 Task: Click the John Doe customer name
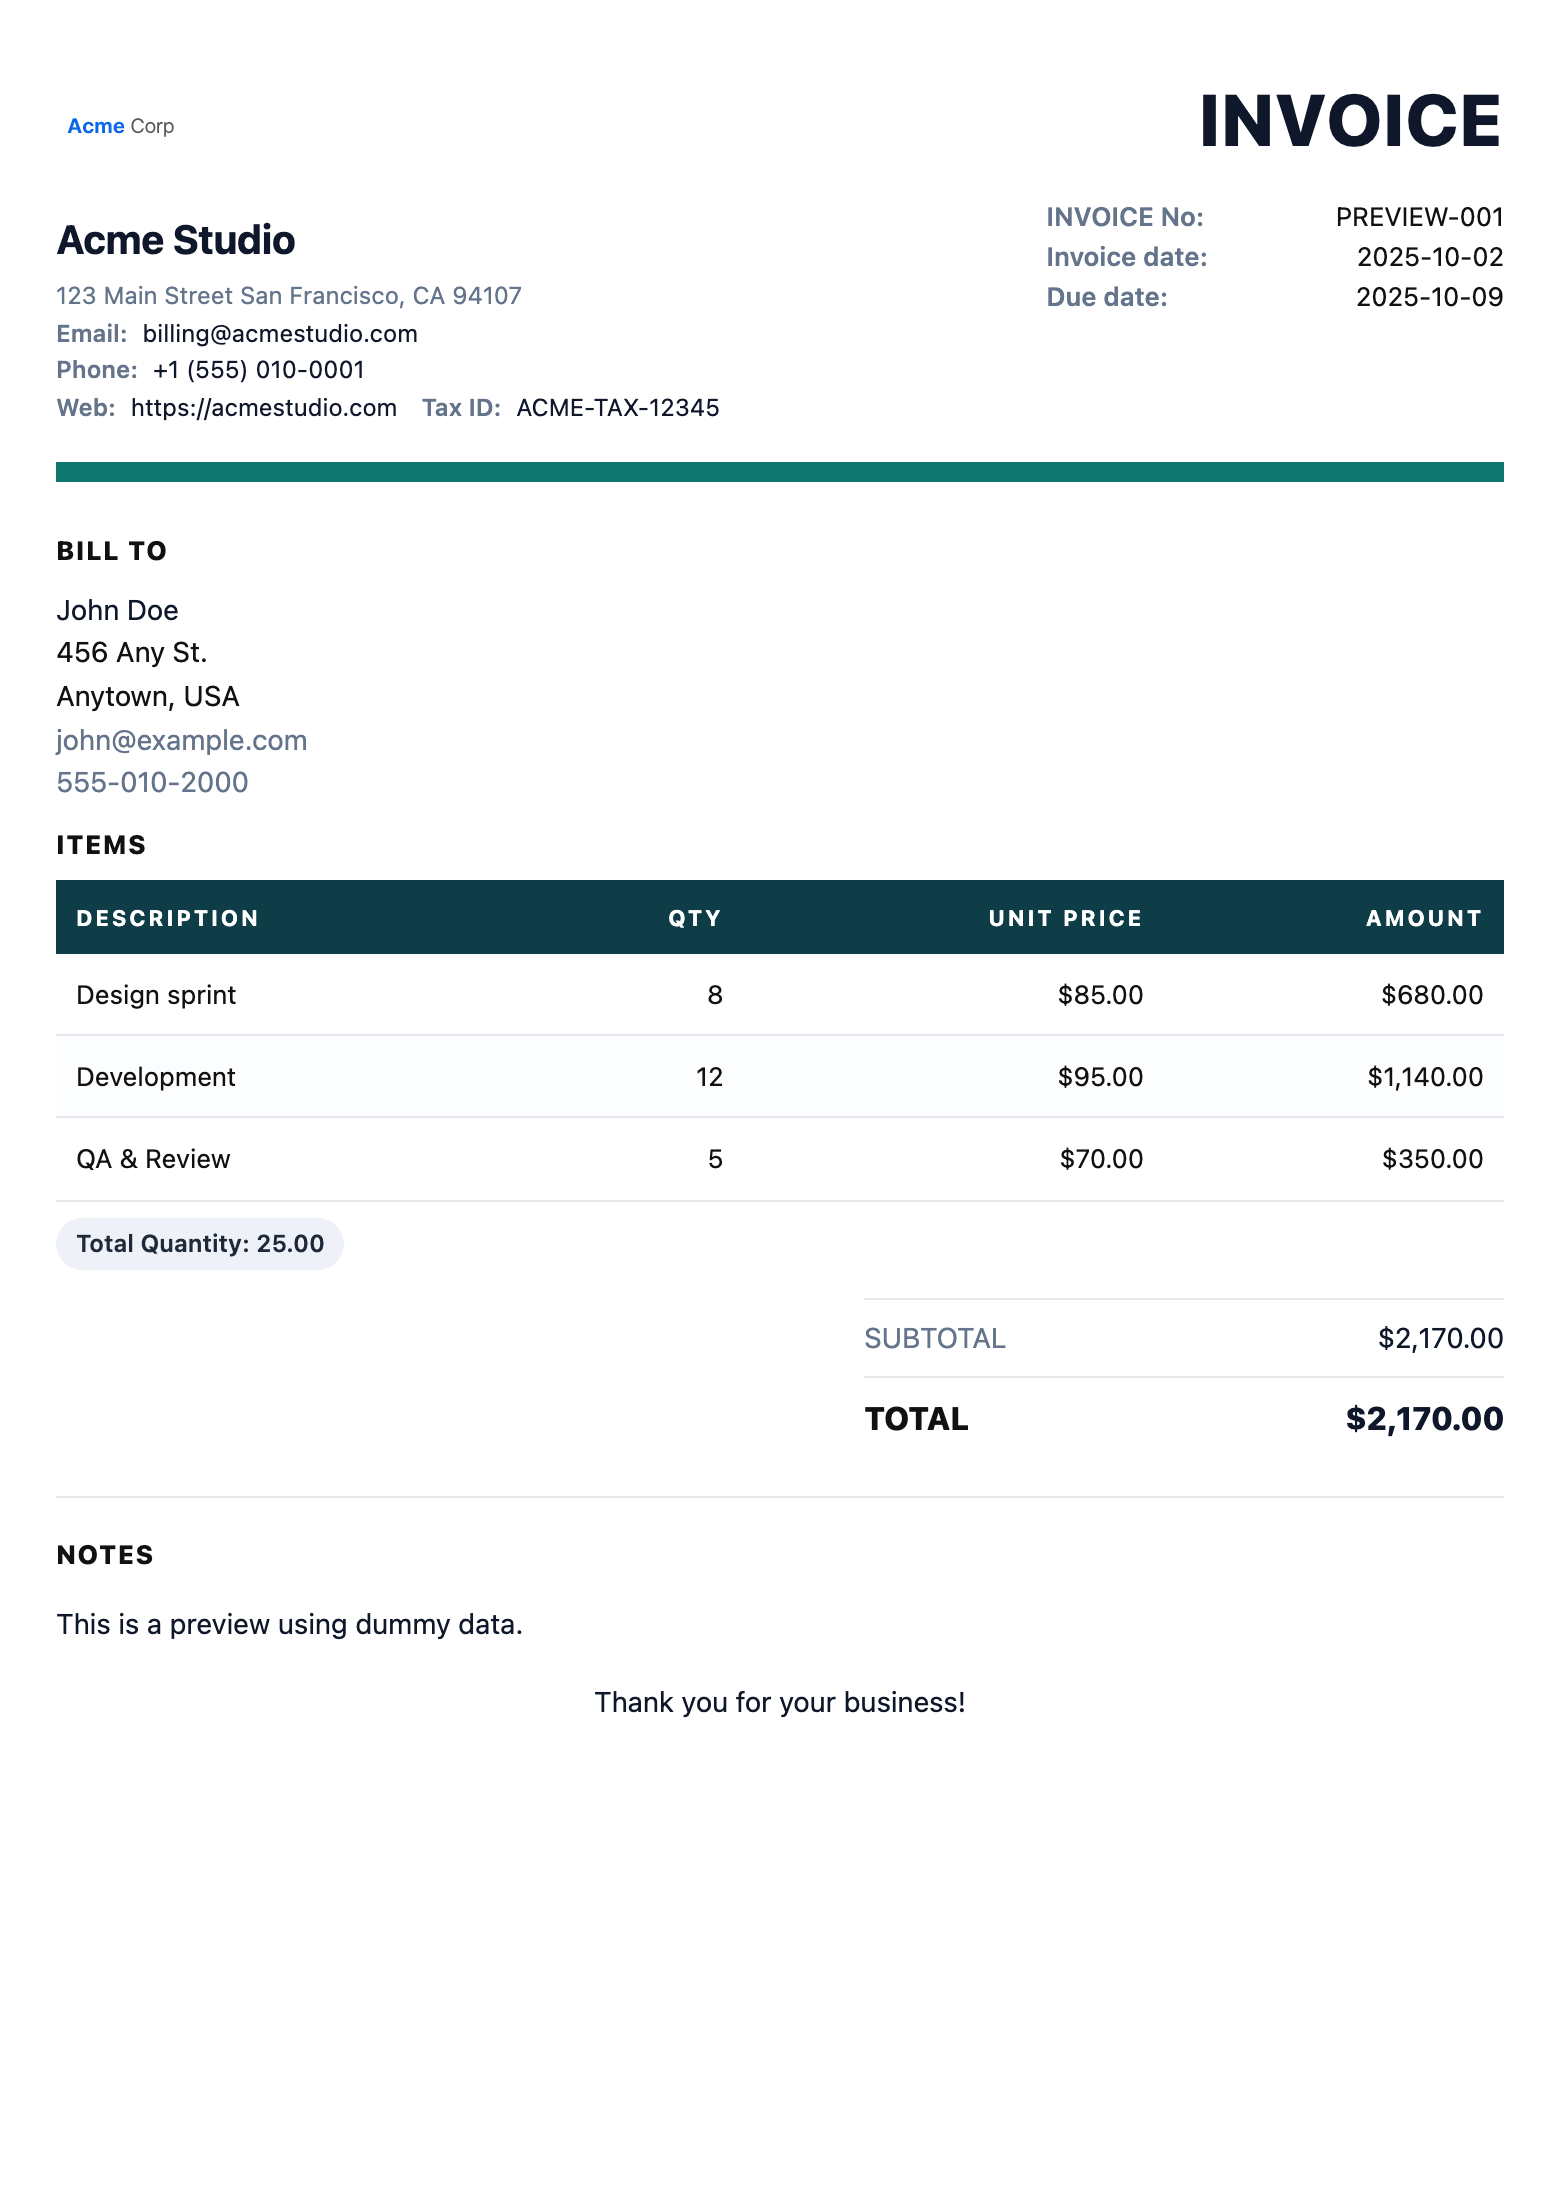pos(117,610)
